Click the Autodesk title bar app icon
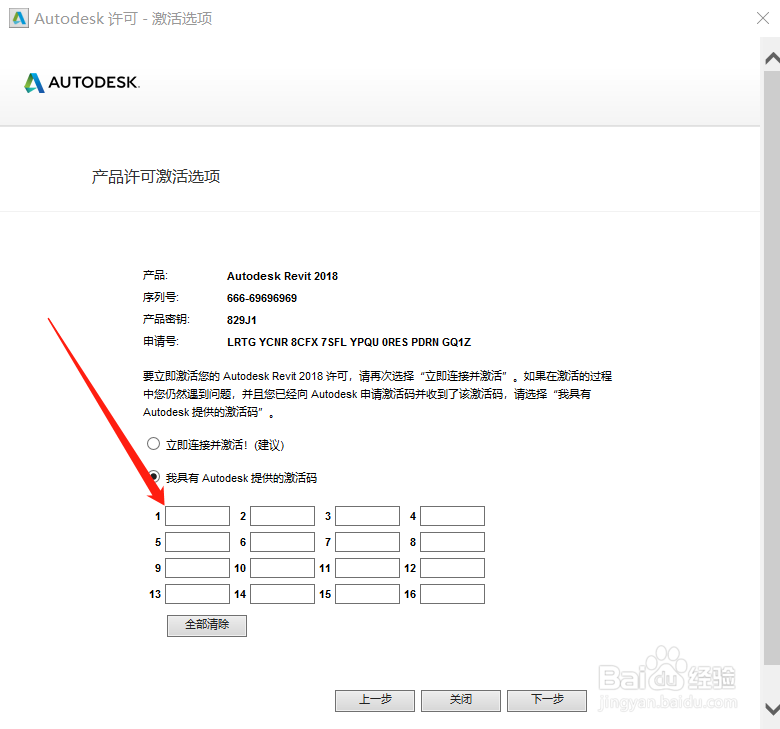Viewport: 780px width, 729px height. pos(19,18)
